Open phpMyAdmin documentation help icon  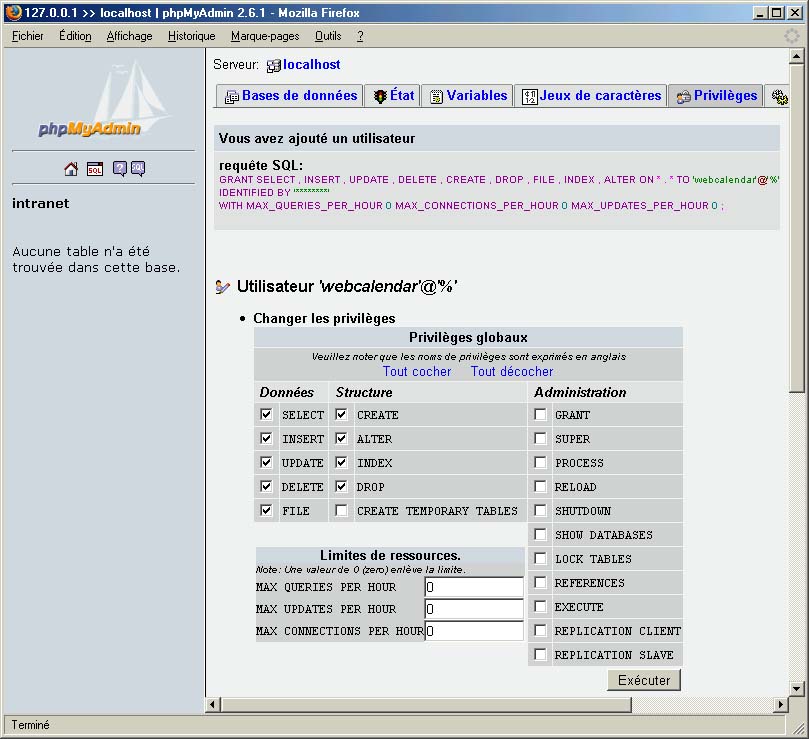[120, 169]
